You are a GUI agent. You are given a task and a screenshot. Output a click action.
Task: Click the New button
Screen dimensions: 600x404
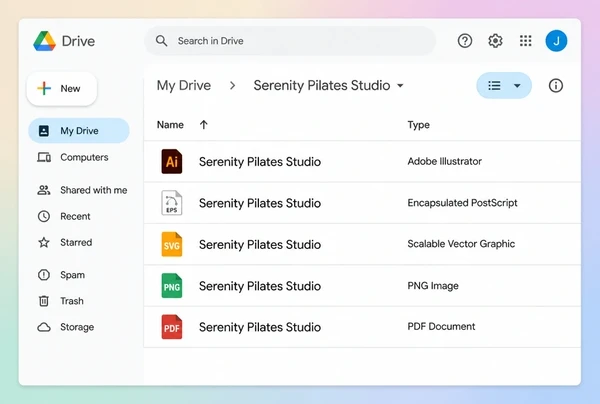pos(62,88)
